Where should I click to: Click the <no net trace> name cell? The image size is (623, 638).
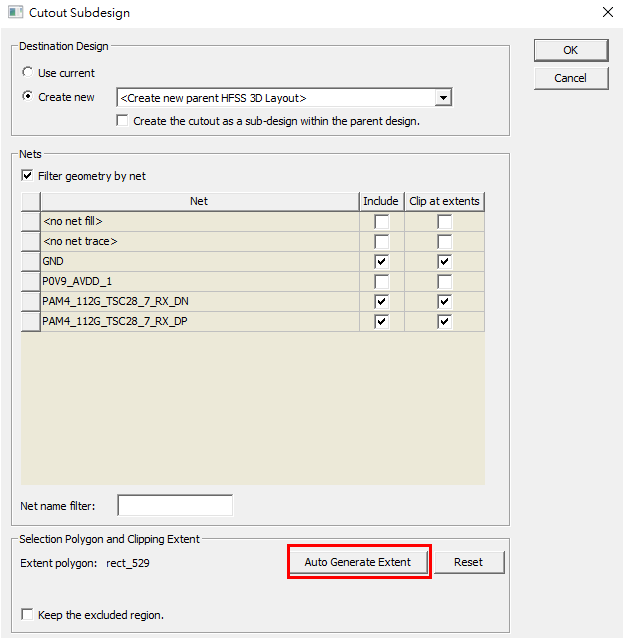point(200,242)
